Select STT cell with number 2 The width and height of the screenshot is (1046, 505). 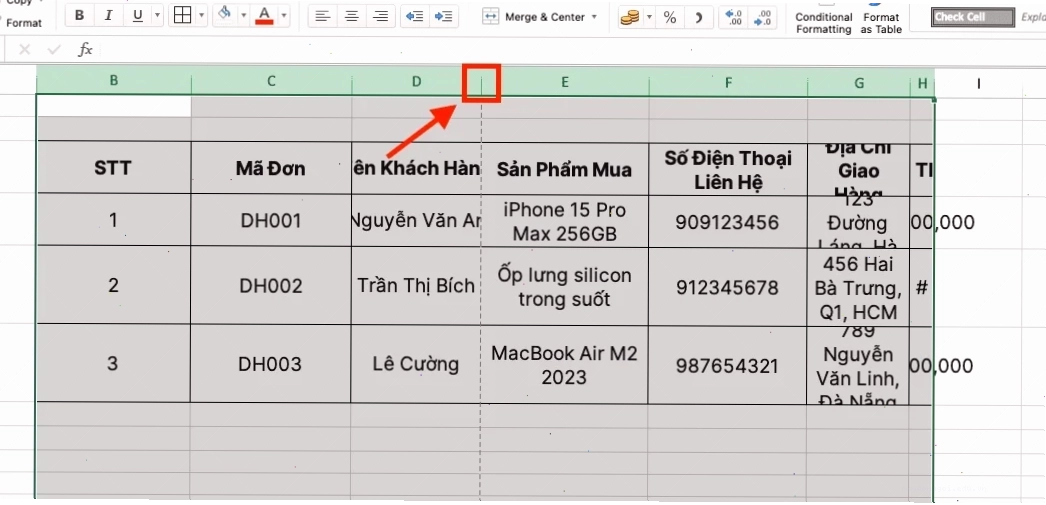click(113, 286)
